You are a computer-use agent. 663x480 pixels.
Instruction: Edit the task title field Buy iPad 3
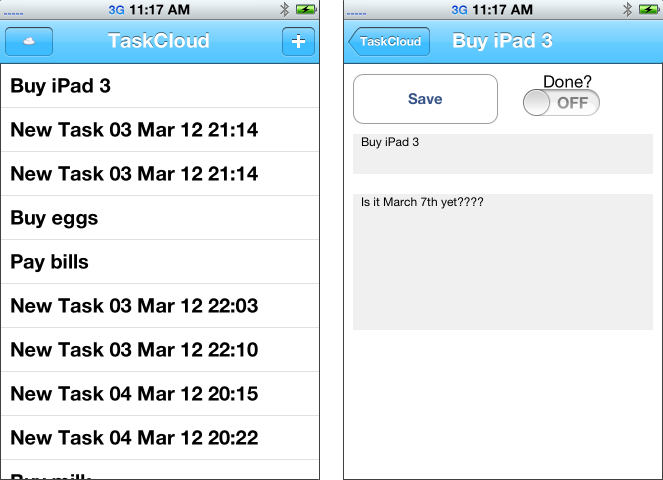coord(503,154)
